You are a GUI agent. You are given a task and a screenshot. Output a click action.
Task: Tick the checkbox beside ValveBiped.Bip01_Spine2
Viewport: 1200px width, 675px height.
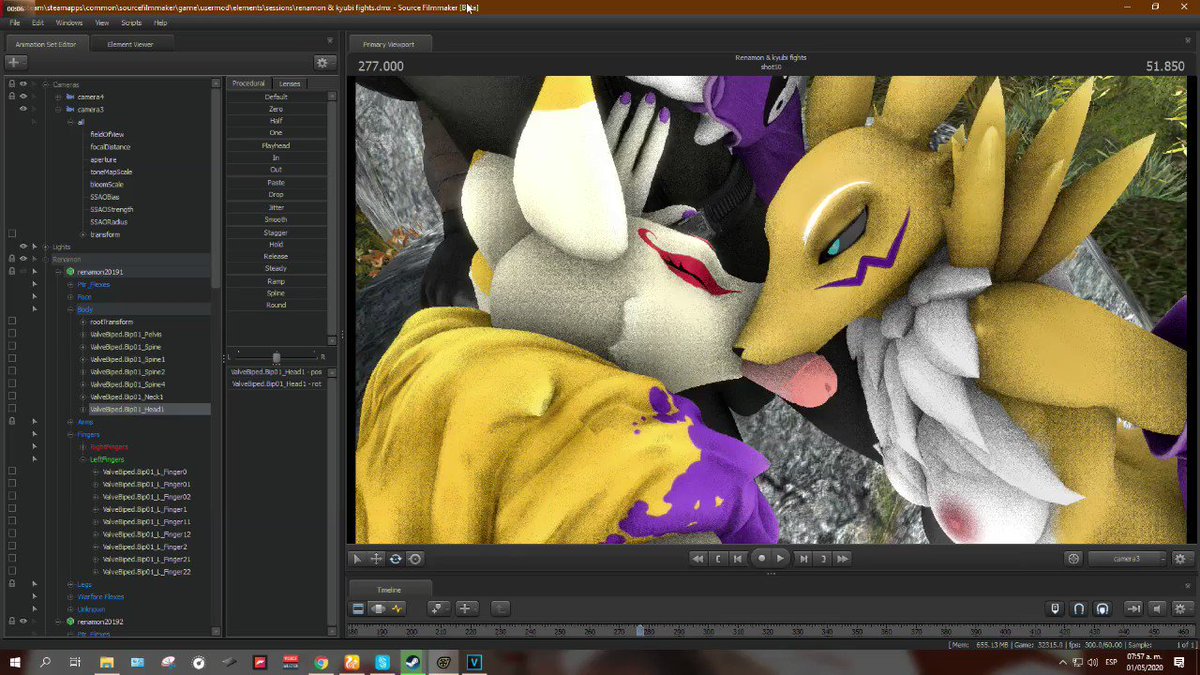click(12, 372)
